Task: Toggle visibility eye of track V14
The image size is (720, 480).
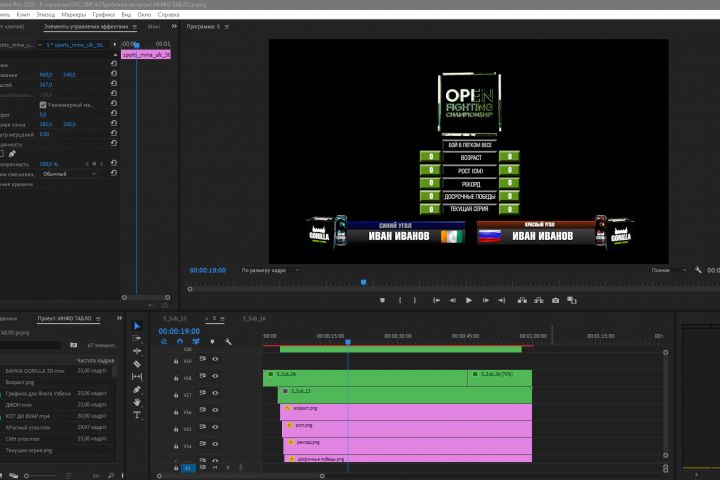Action: coord(215,444)
